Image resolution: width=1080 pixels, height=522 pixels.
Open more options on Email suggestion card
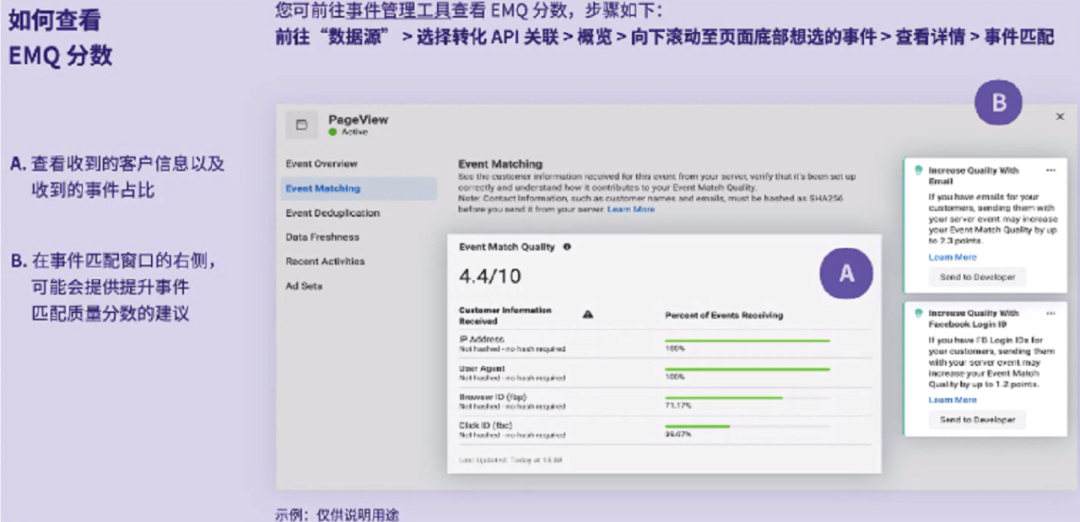[x=1050, y=169]
